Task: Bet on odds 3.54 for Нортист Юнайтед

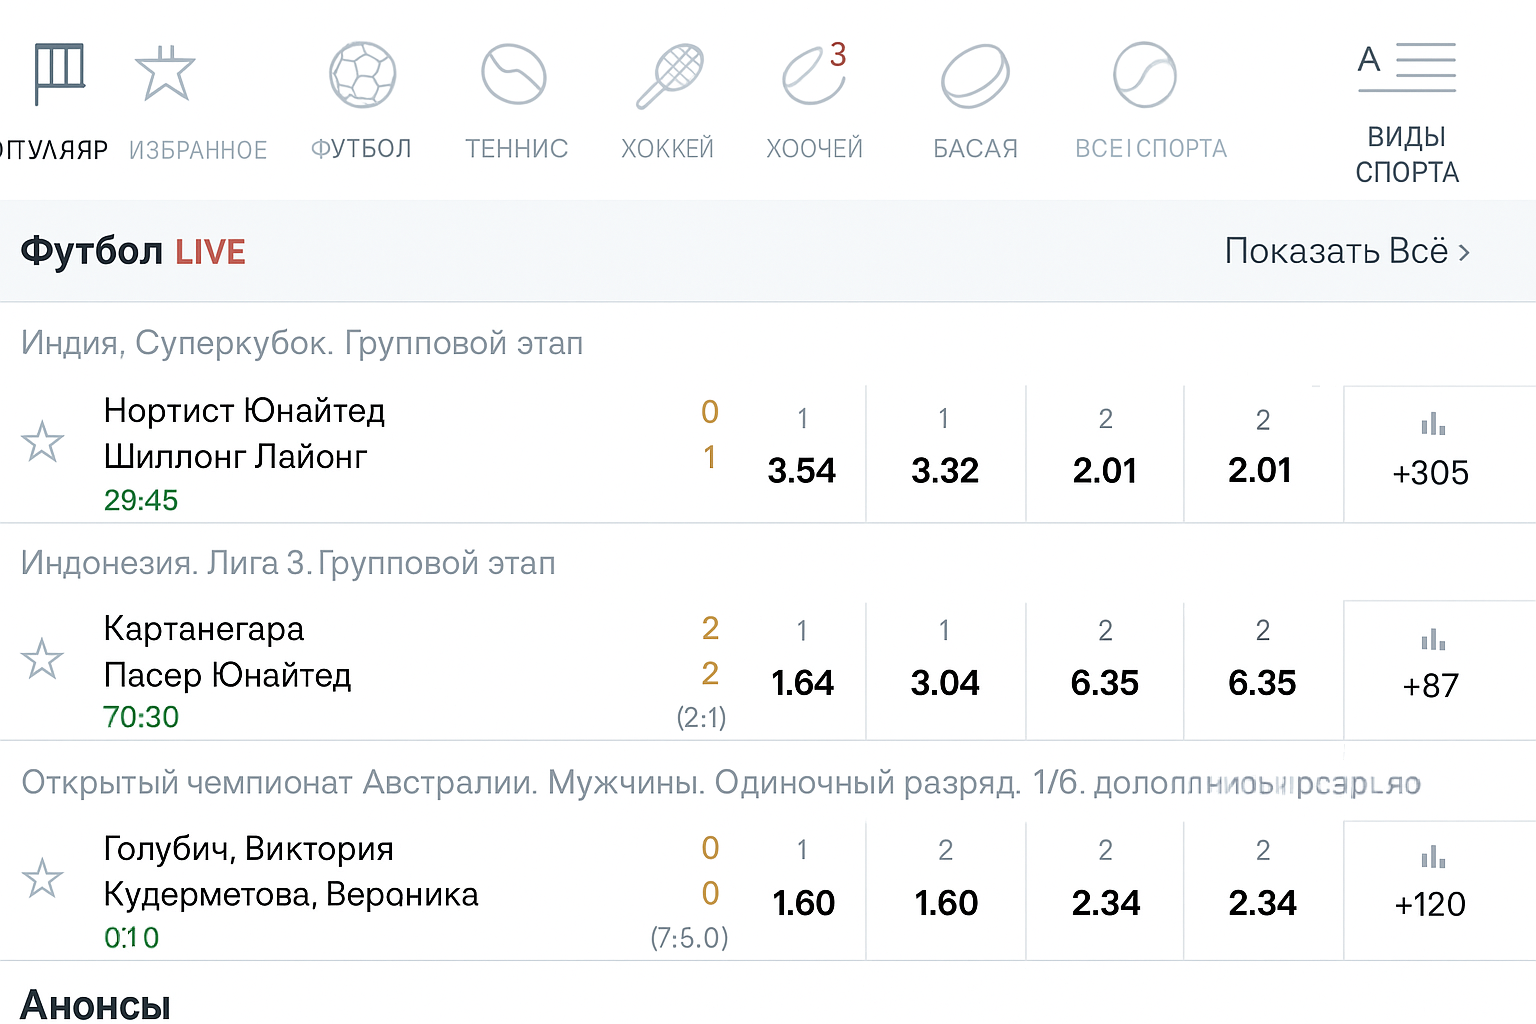Action: pos(801,470)
